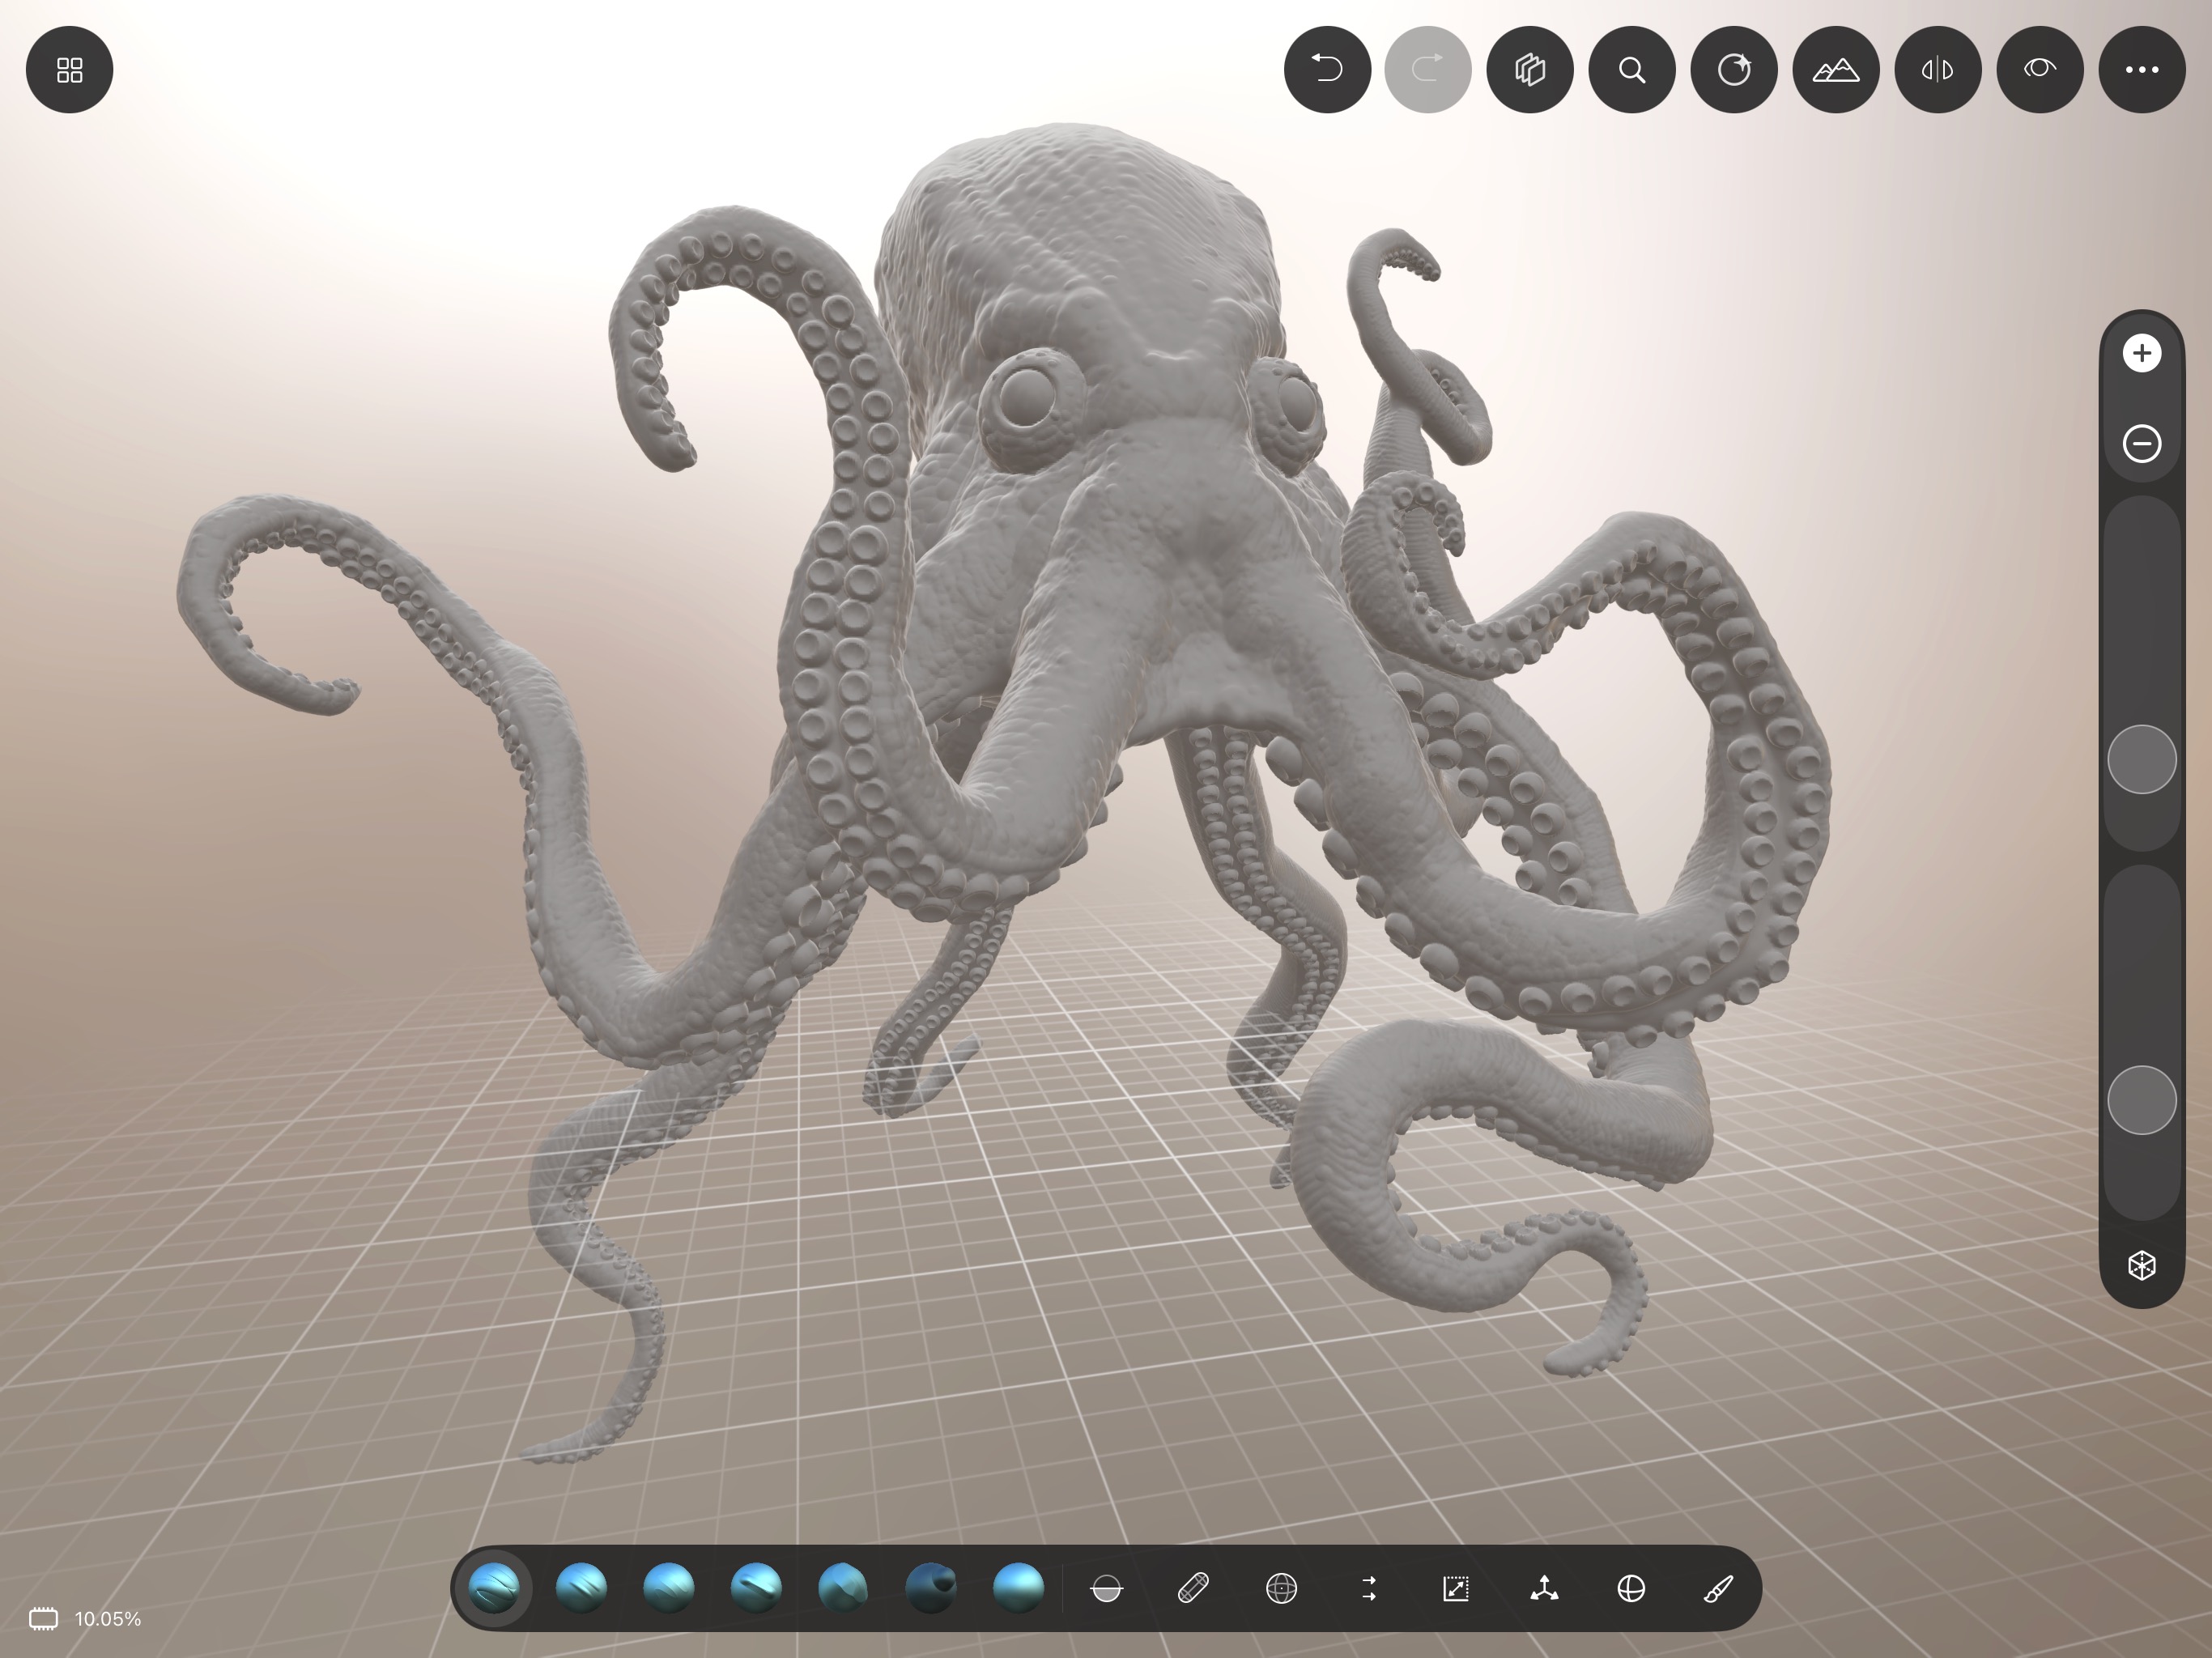Screen dimensions: 2212x1658
Task: Open the environment mountains panel
Action: 1836,70
